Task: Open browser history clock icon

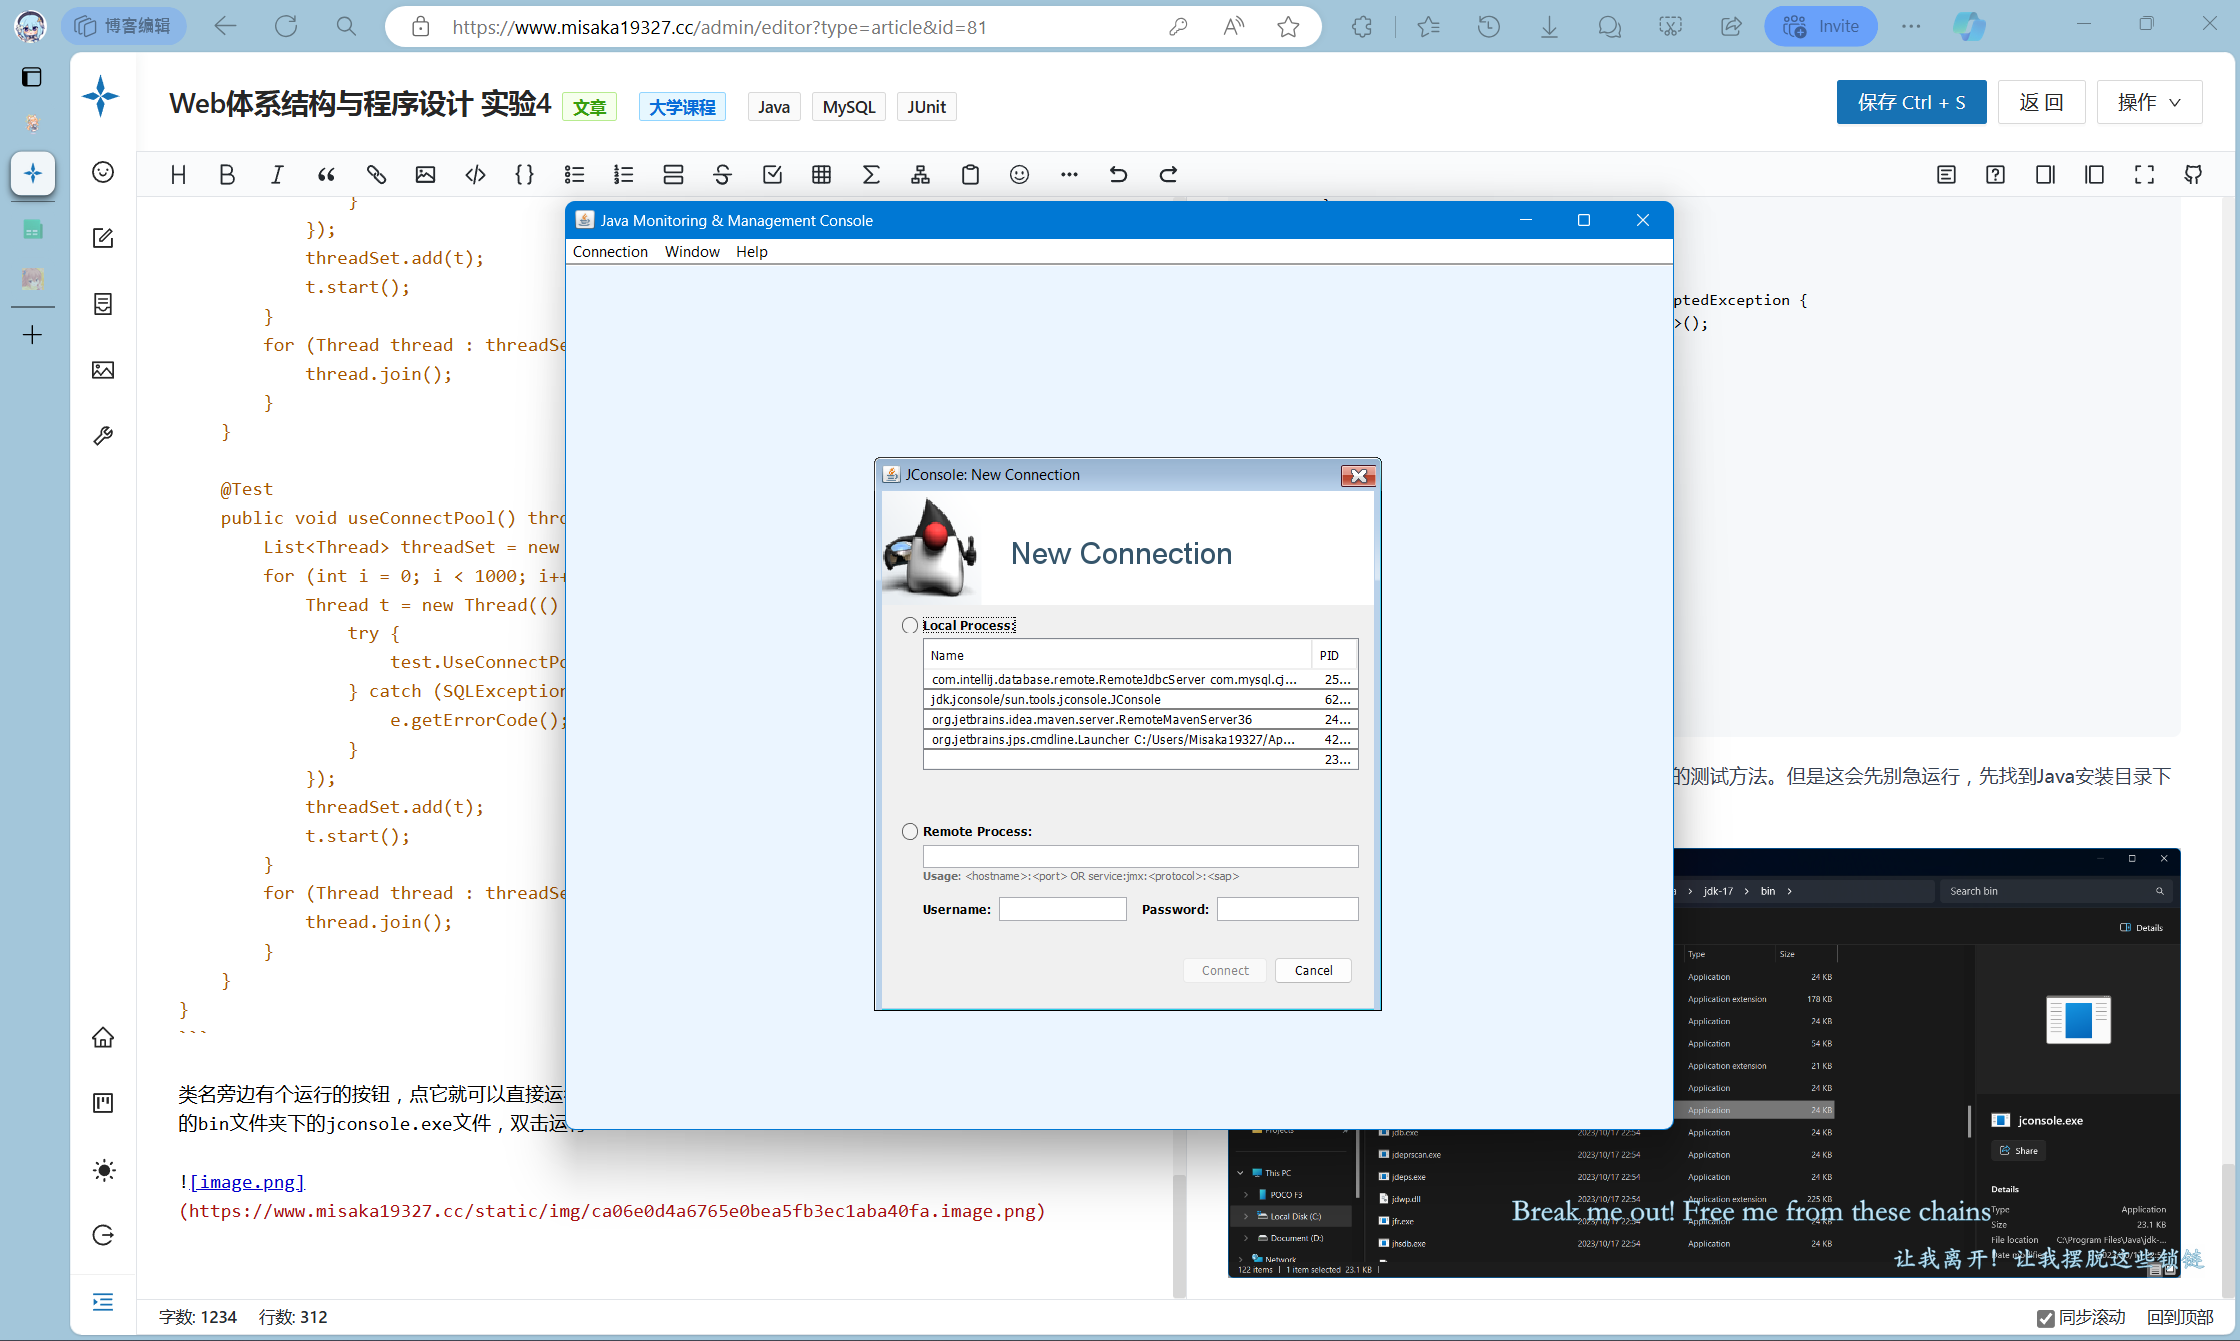Action: (1489, 27)
